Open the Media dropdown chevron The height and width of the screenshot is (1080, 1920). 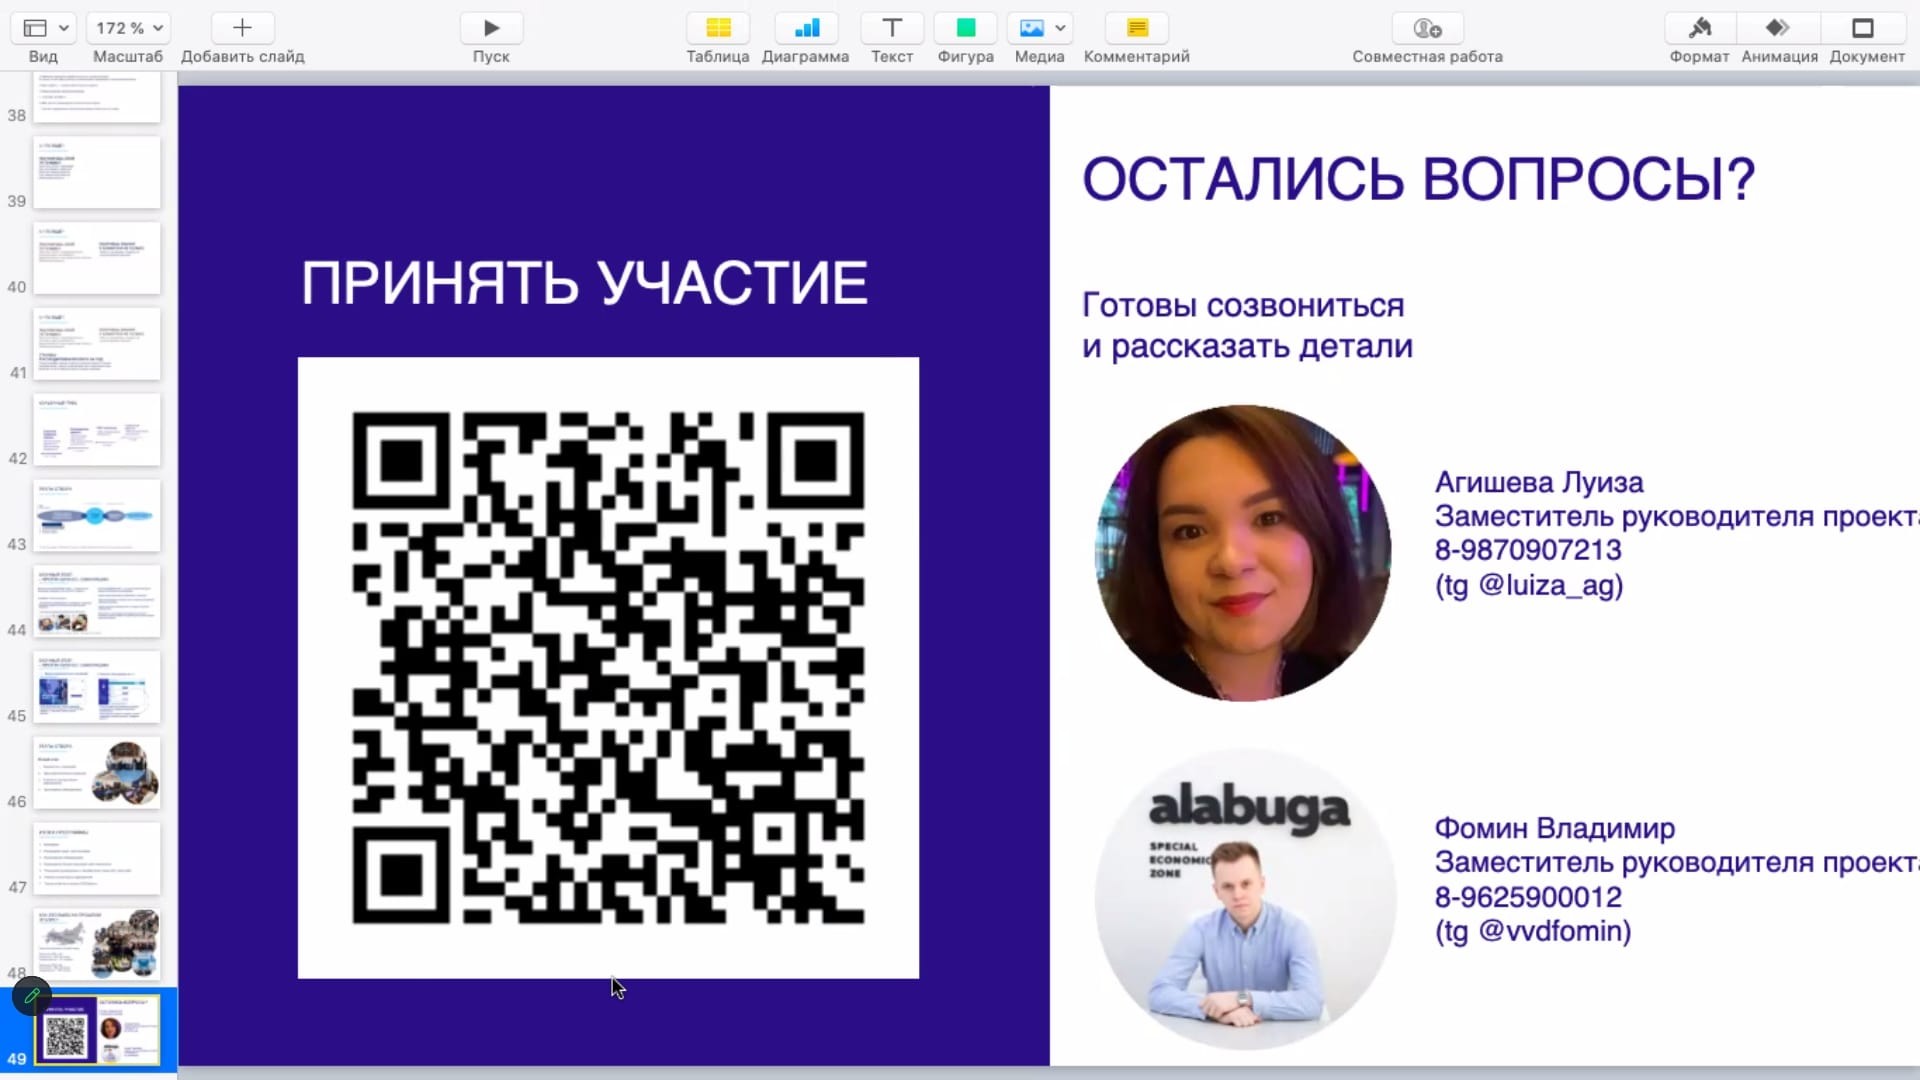point(1061,28)
